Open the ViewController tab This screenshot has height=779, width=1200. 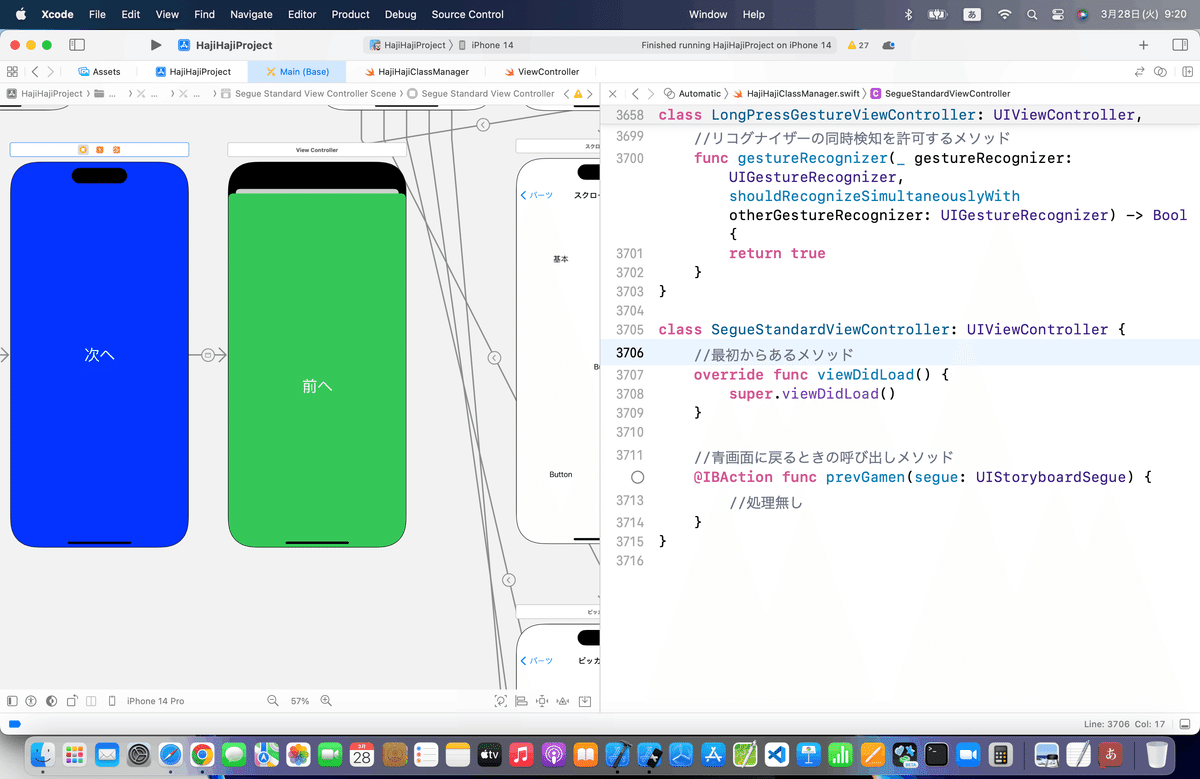(542, 72)
